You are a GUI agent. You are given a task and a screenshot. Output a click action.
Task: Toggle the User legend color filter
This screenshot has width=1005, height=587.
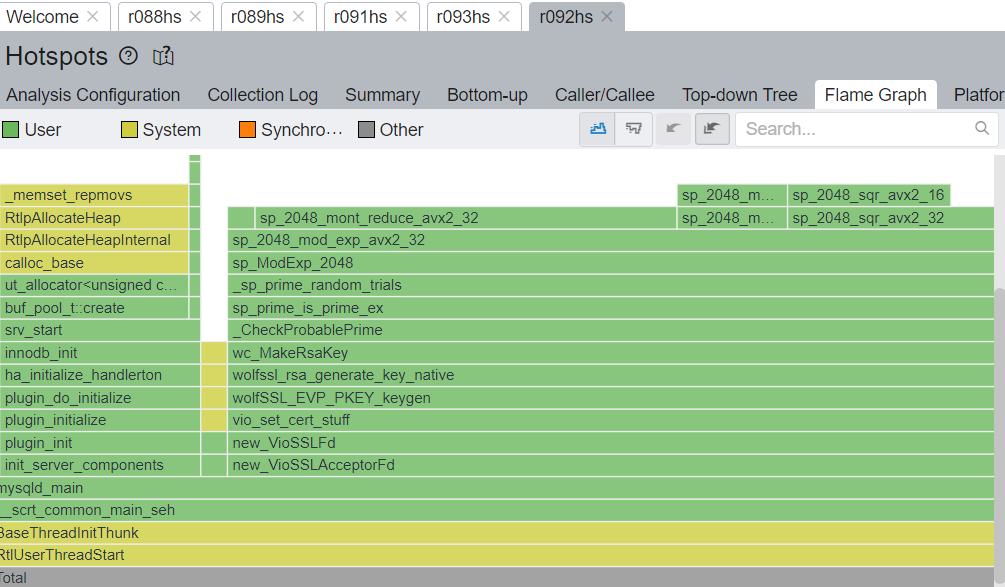pyautogui.click(x=11, y=130)
